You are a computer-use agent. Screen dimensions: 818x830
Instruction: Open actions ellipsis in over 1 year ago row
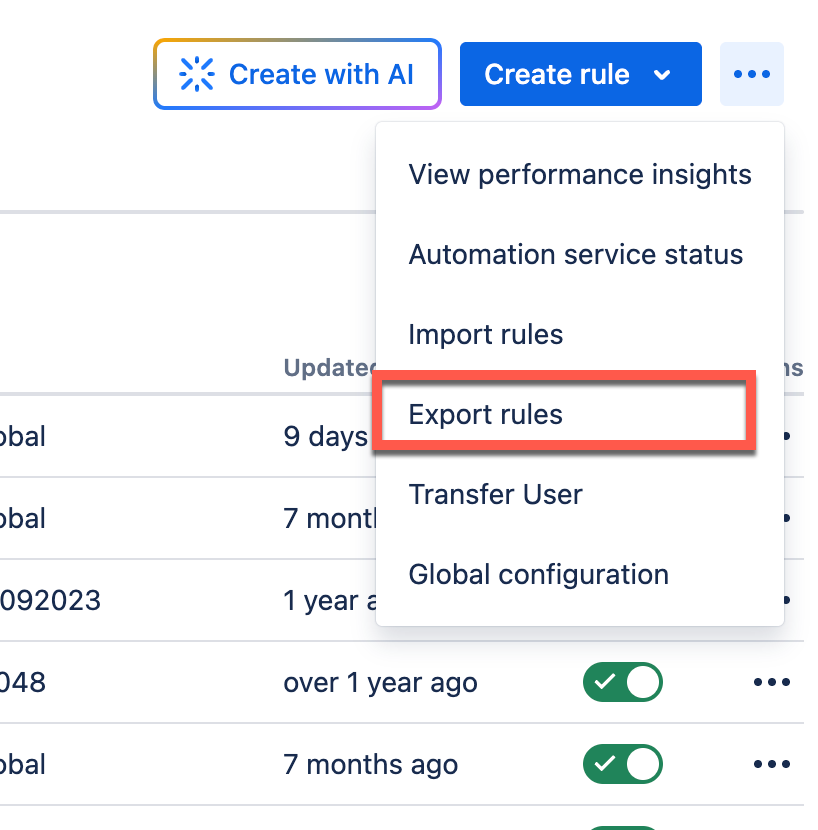772,682
